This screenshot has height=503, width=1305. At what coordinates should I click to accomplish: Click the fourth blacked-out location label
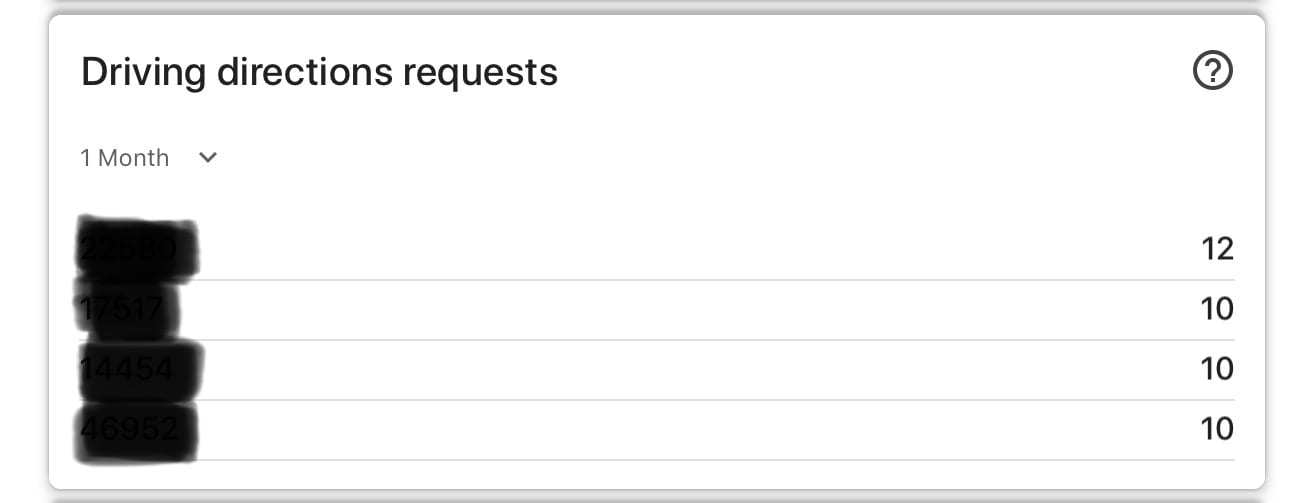(x=136, y=431)
